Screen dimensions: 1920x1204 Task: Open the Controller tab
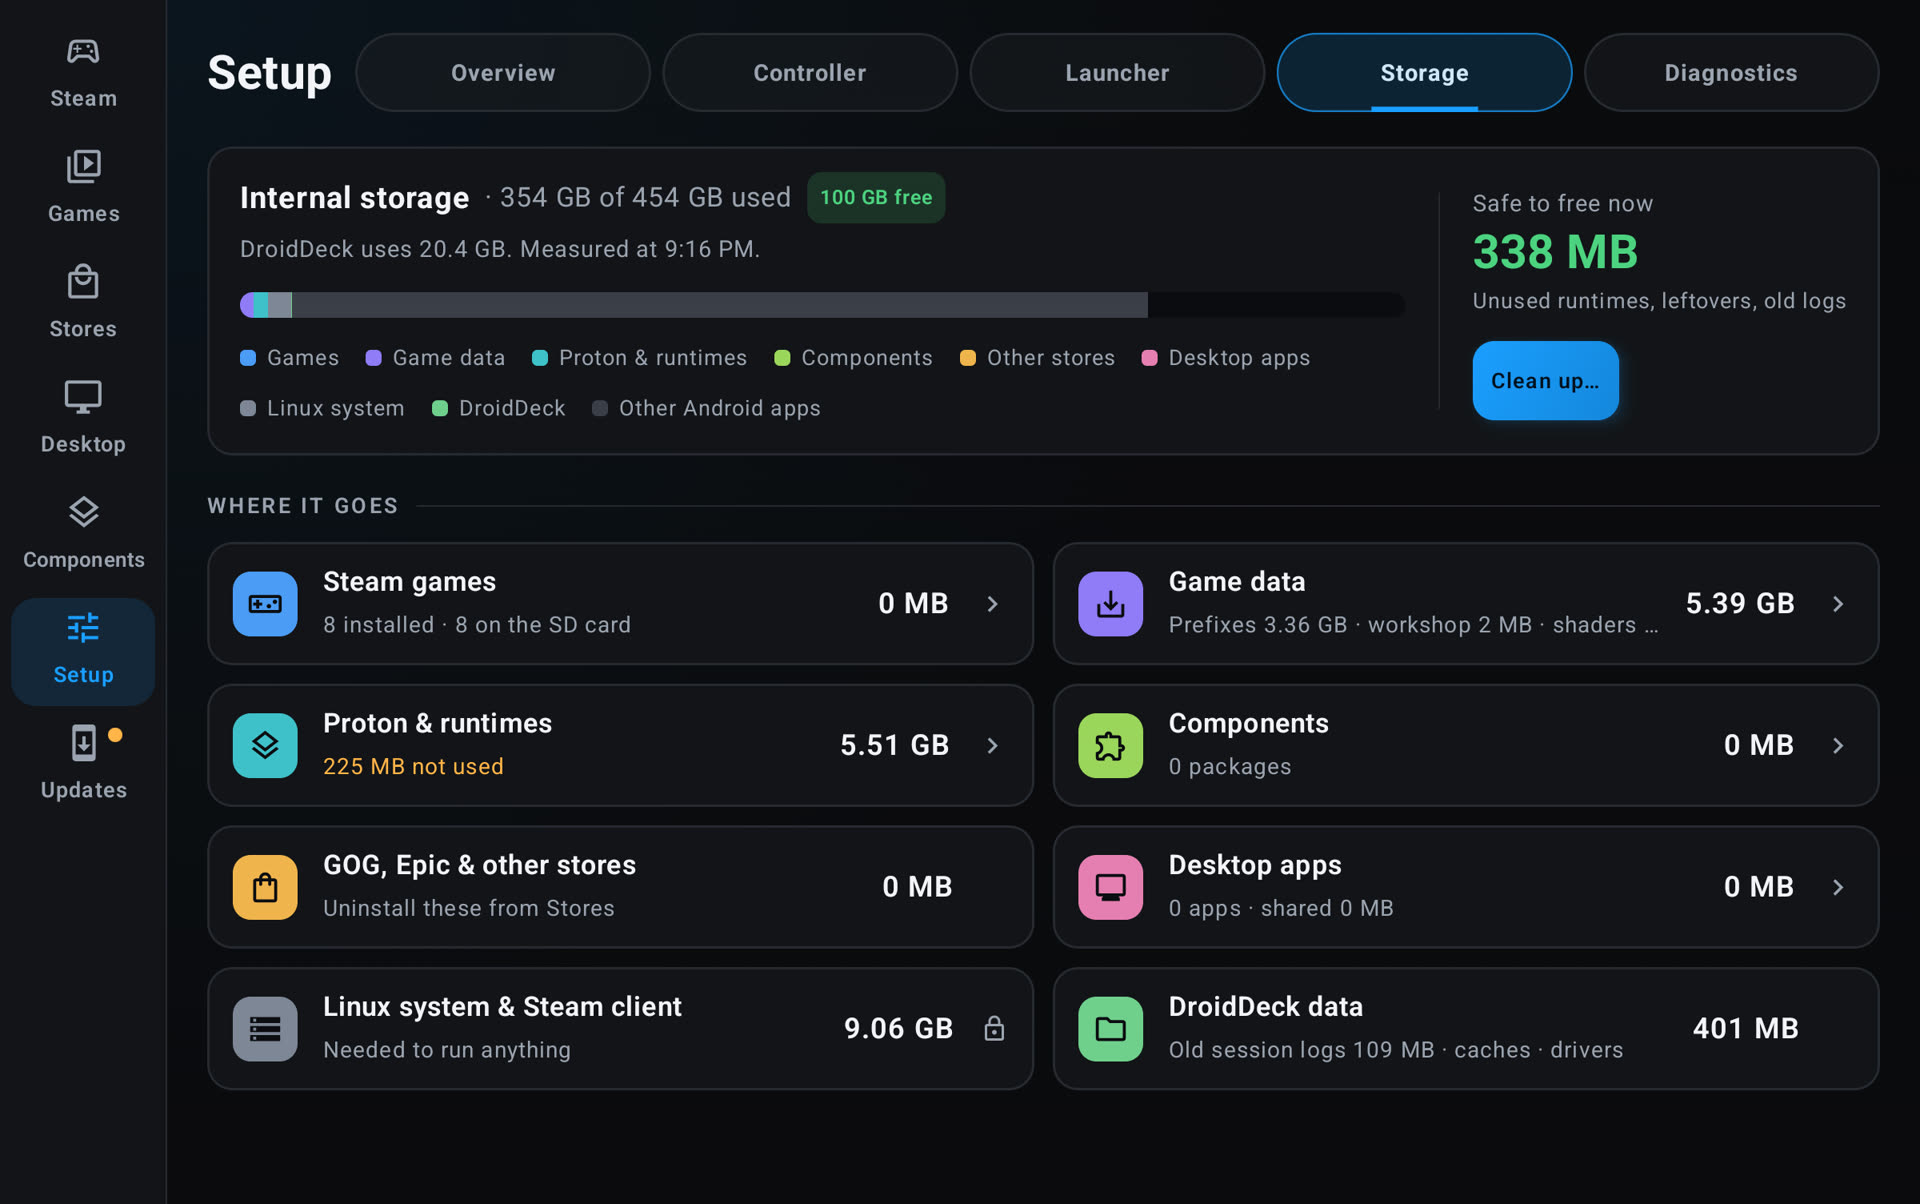tap(810, 73)
